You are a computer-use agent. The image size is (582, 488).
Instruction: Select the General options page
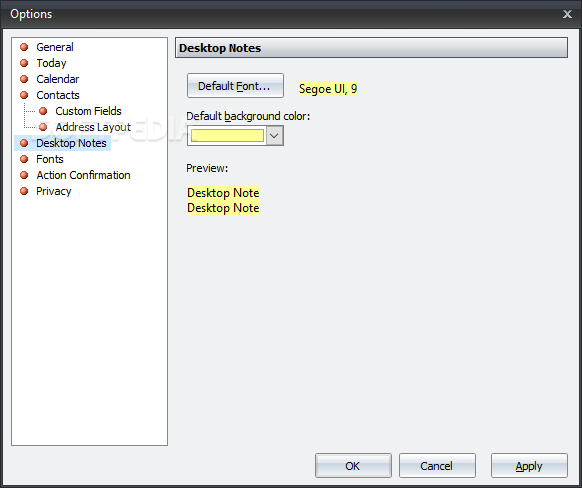click(55, 47)
